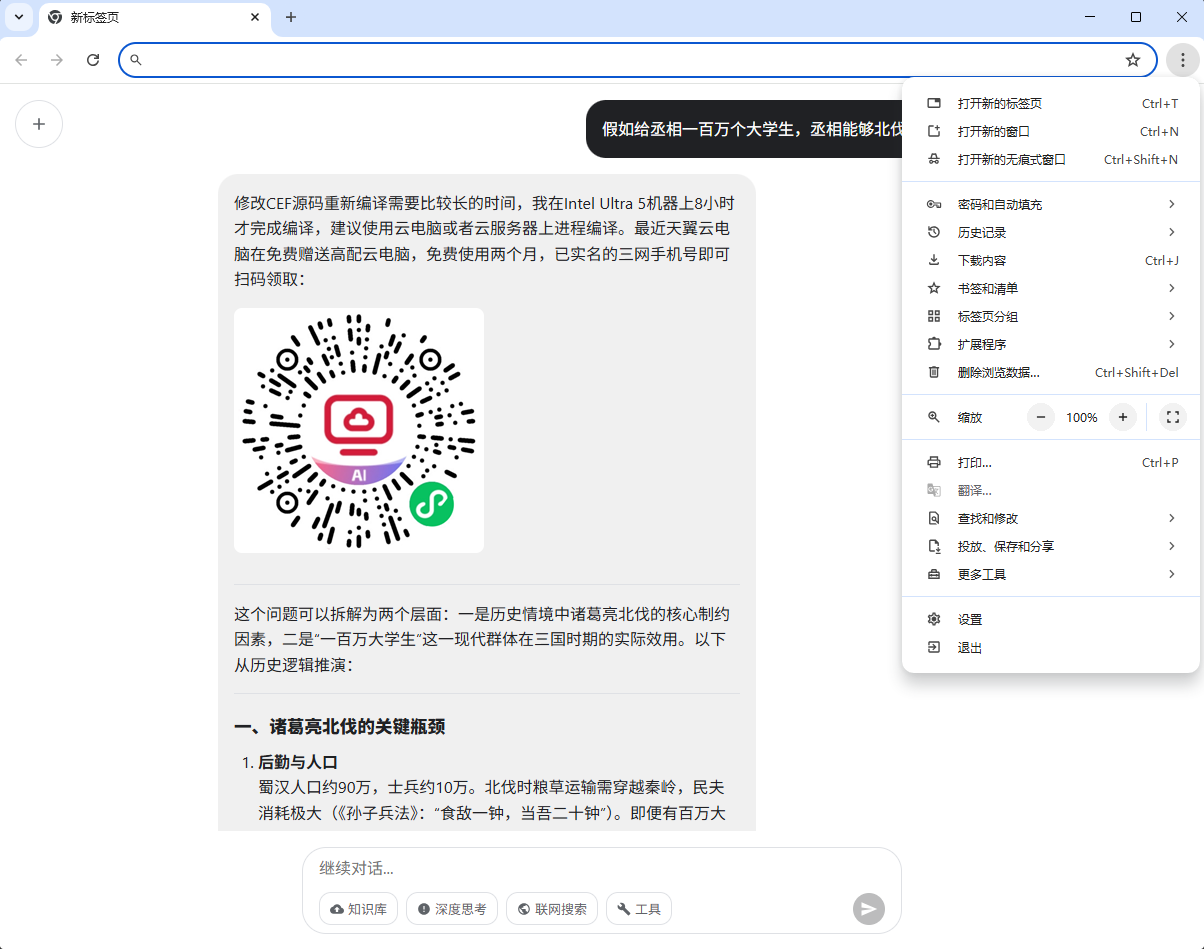
Task: Click the search magnifier in address bar
Action: point(136,60)
